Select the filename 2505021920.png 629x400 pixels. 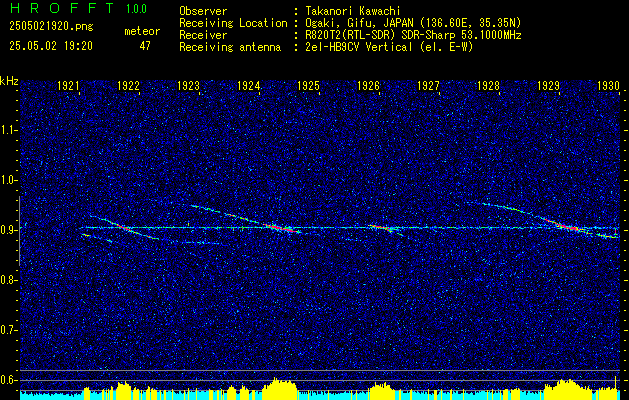click(x=51, y=27)
